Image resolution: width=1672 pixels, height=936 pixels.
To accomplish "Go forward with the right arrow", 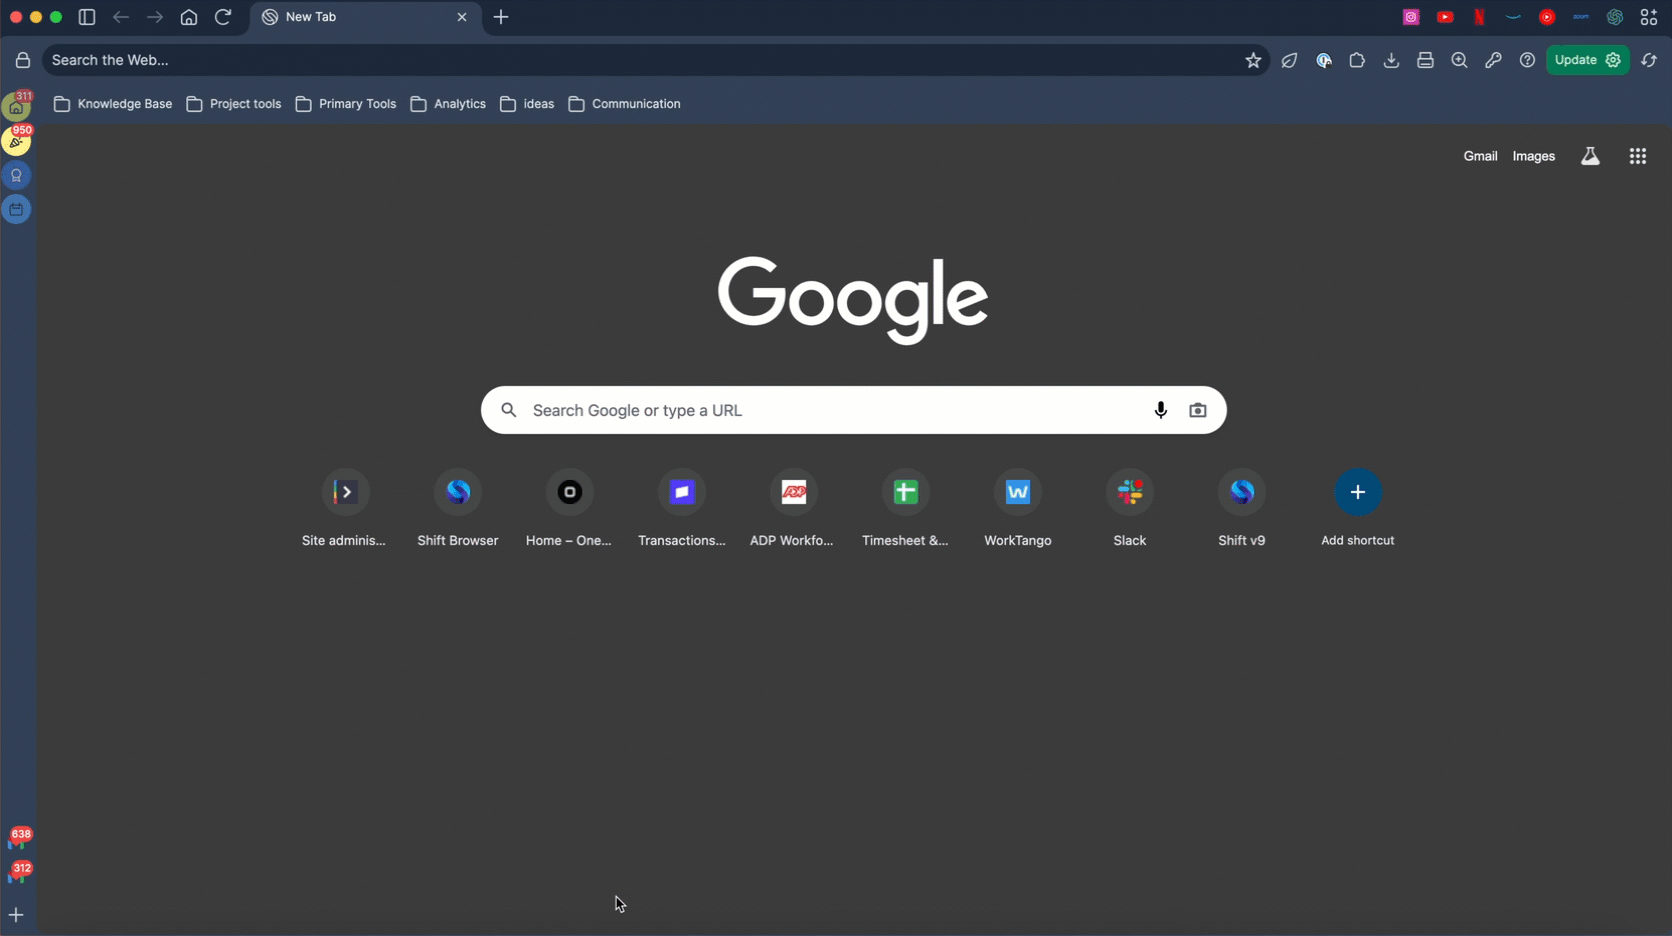I will [155, 17].
